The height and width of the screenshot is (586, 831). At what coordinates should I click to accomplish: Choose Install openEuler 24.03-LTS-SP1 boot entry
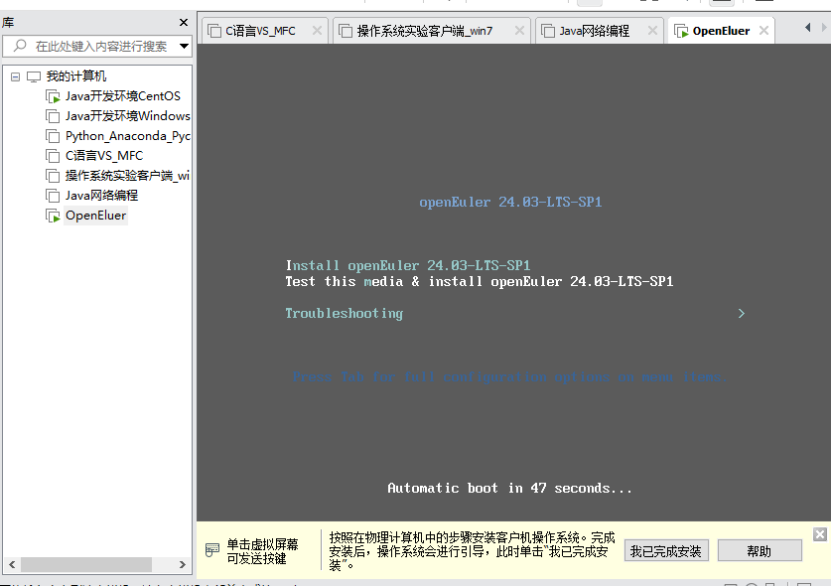(x=408, y=265)
